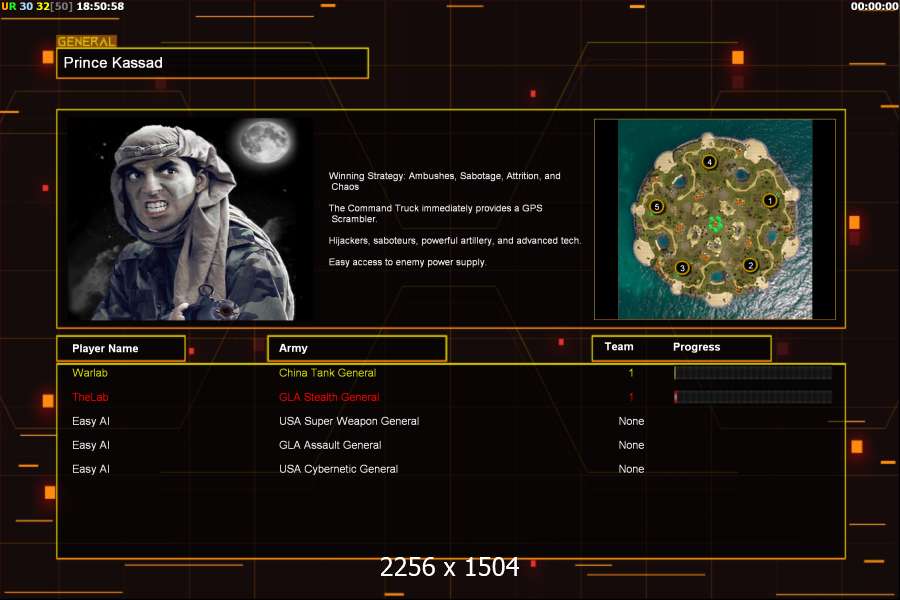Click the orange GENERAL label tag
The image size is (900, 600).
[x=86, y=42]
